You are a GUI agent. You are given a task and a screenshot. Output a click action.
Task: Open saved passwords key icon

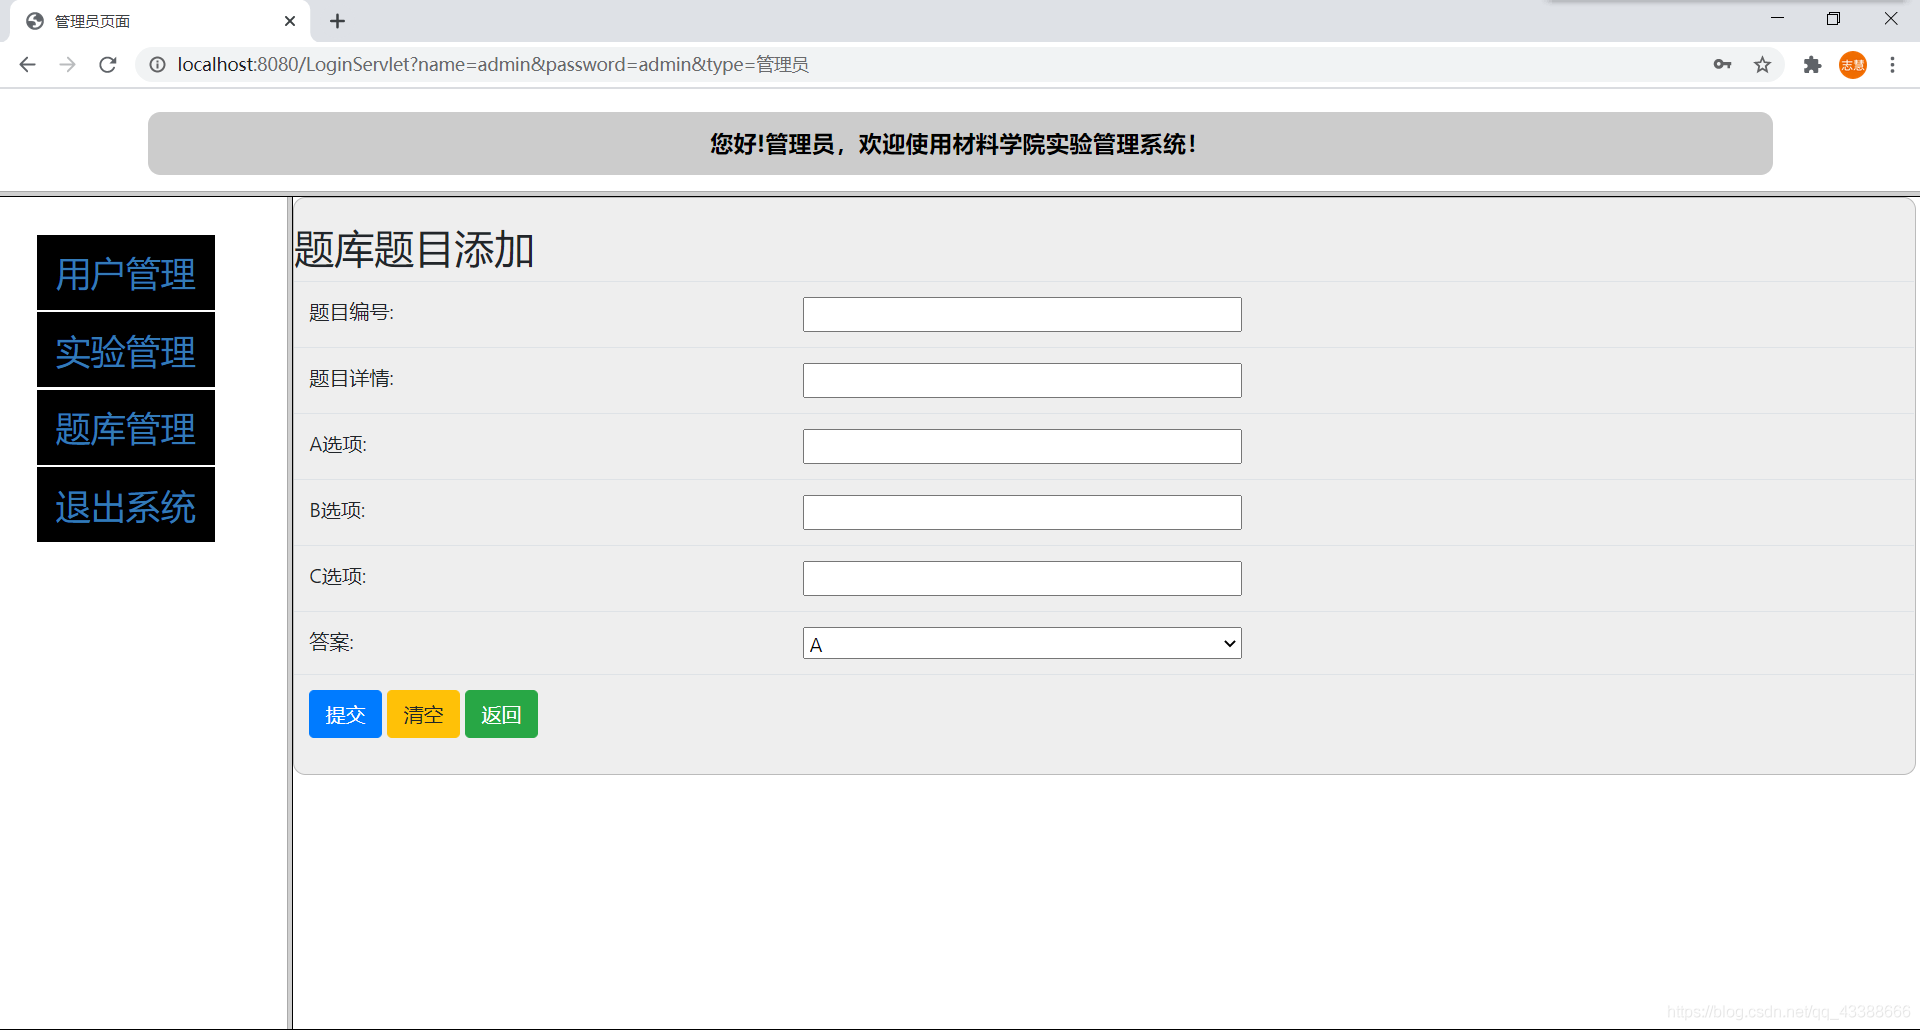[x=1722, y=65]
